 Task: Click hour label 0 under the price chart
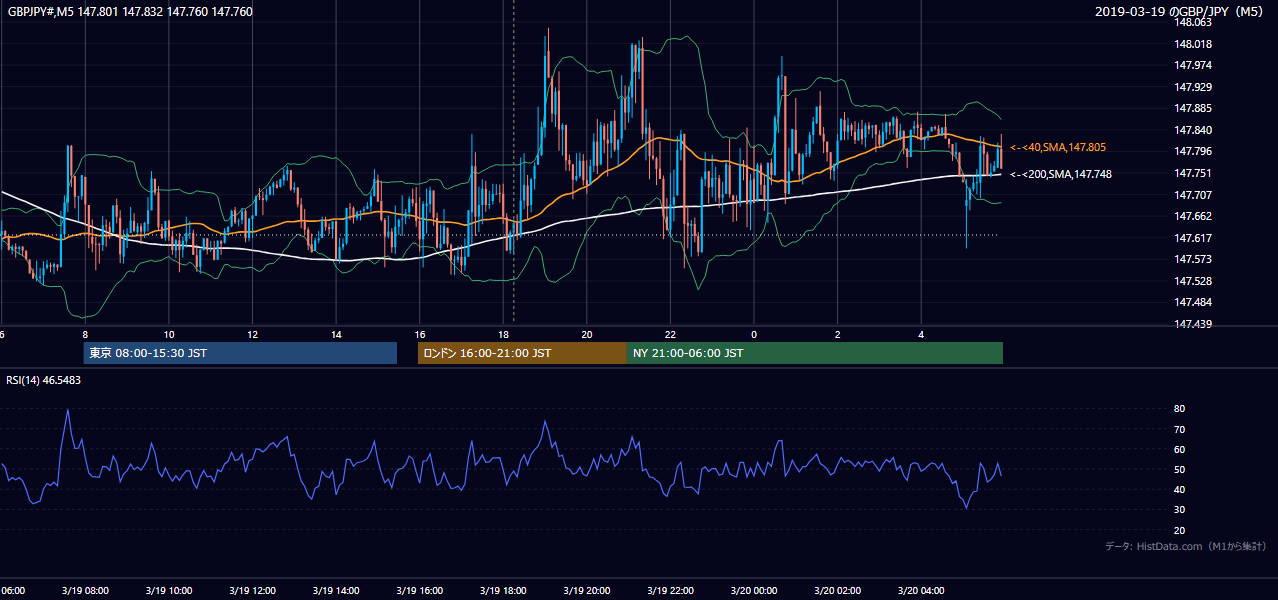(x=754, y=335)
